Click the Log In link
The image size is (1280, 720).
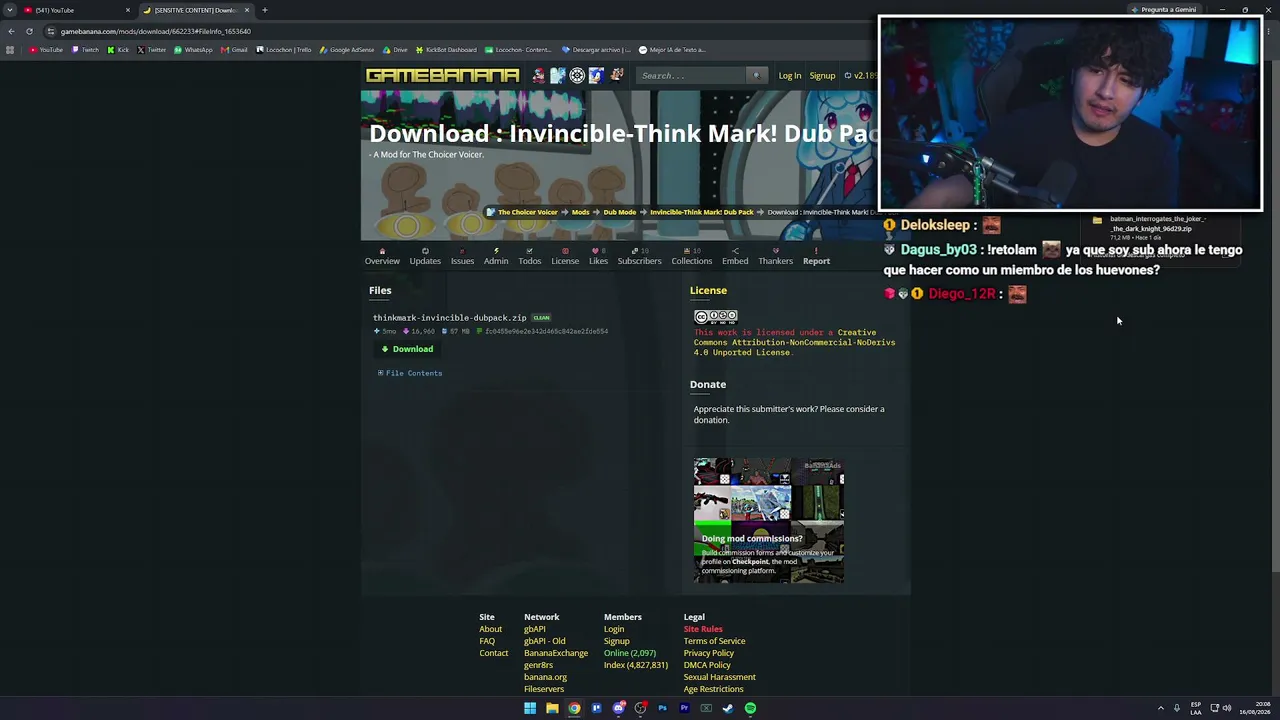click(790, 75)
